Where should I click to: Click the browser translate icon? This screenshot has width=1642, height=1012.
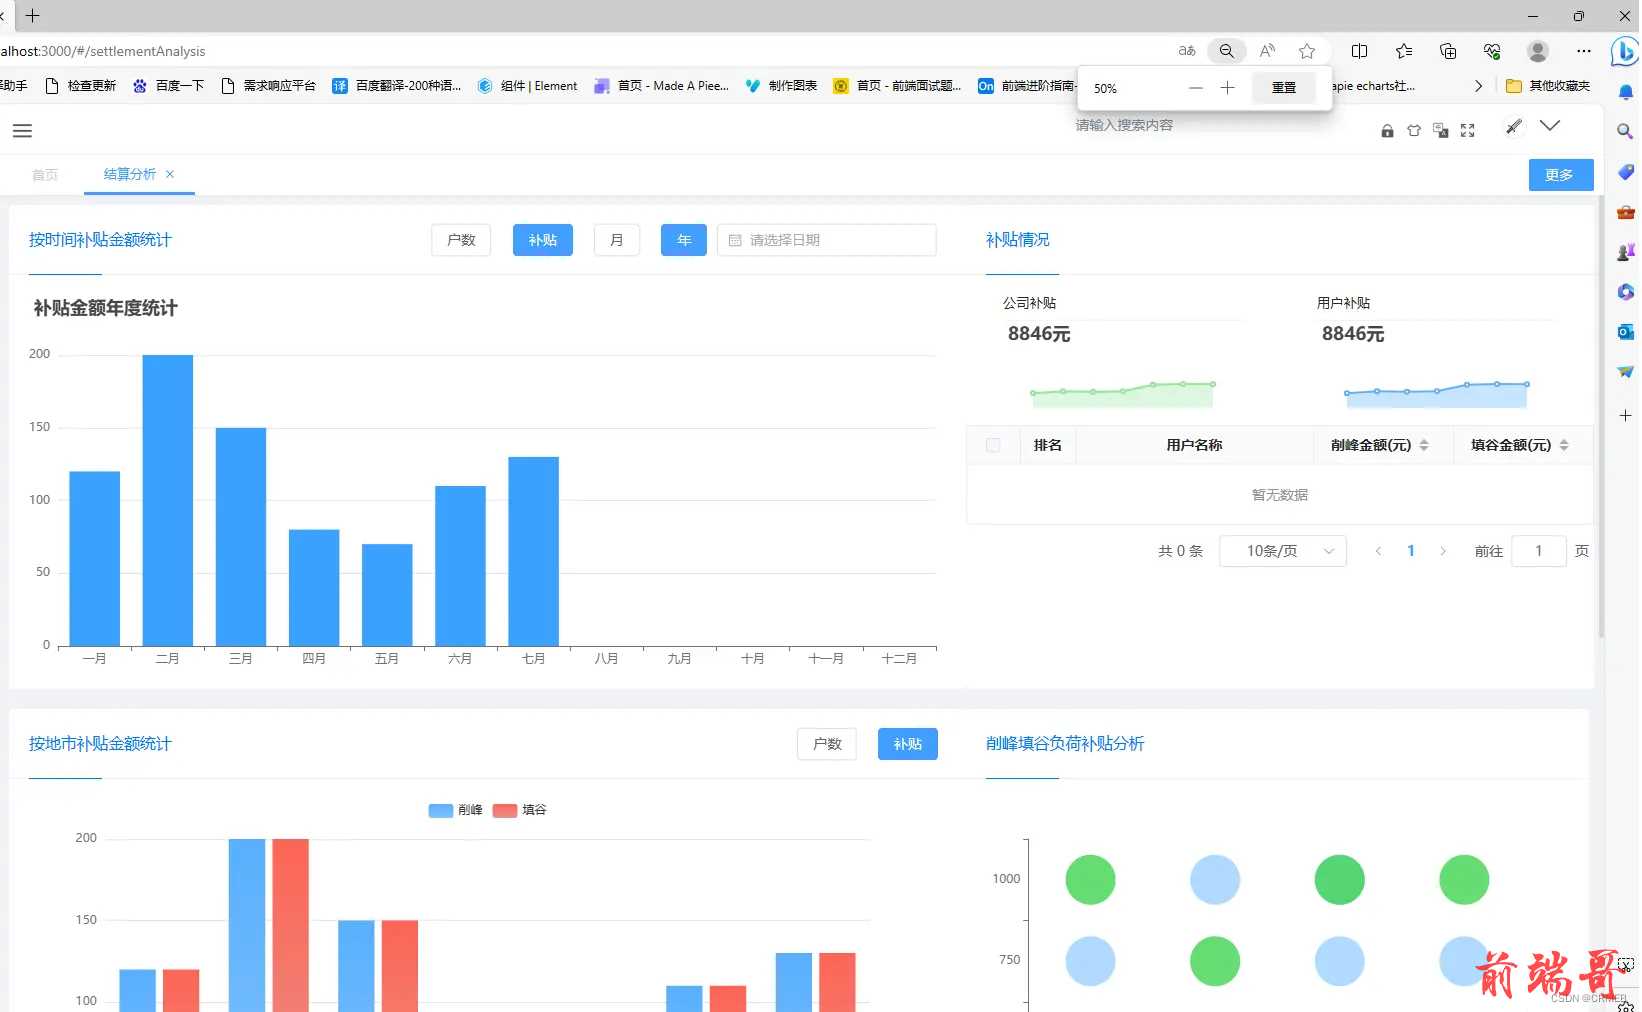pos(1187,51)
